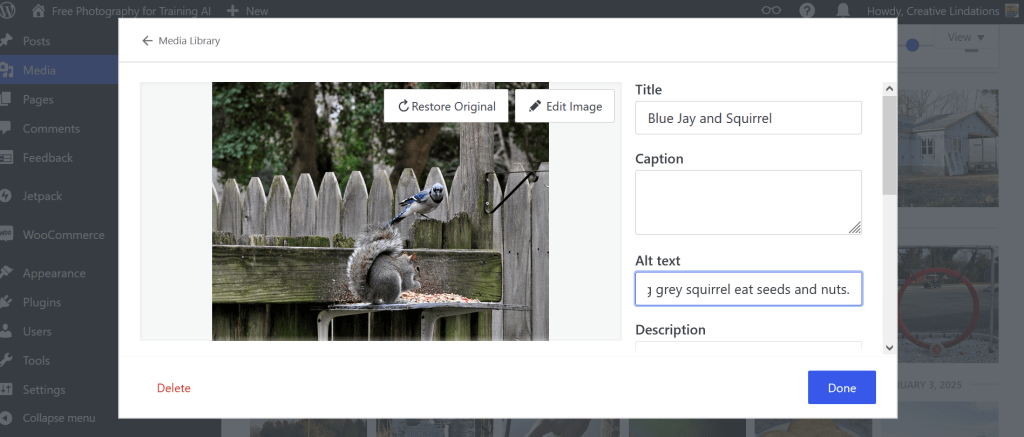Click into the Description field
The width and height of the screenshot is (1024, 437).
point(748,348)
